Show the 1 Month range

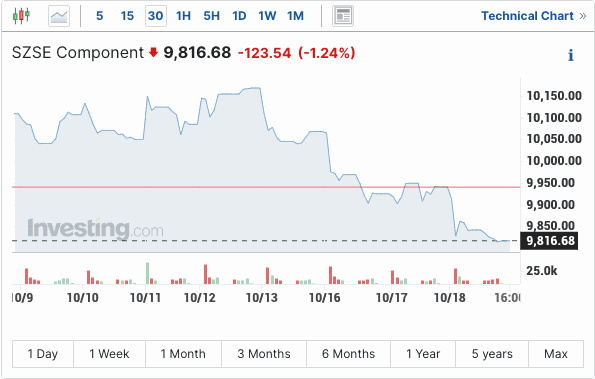[x=183, y=354]
